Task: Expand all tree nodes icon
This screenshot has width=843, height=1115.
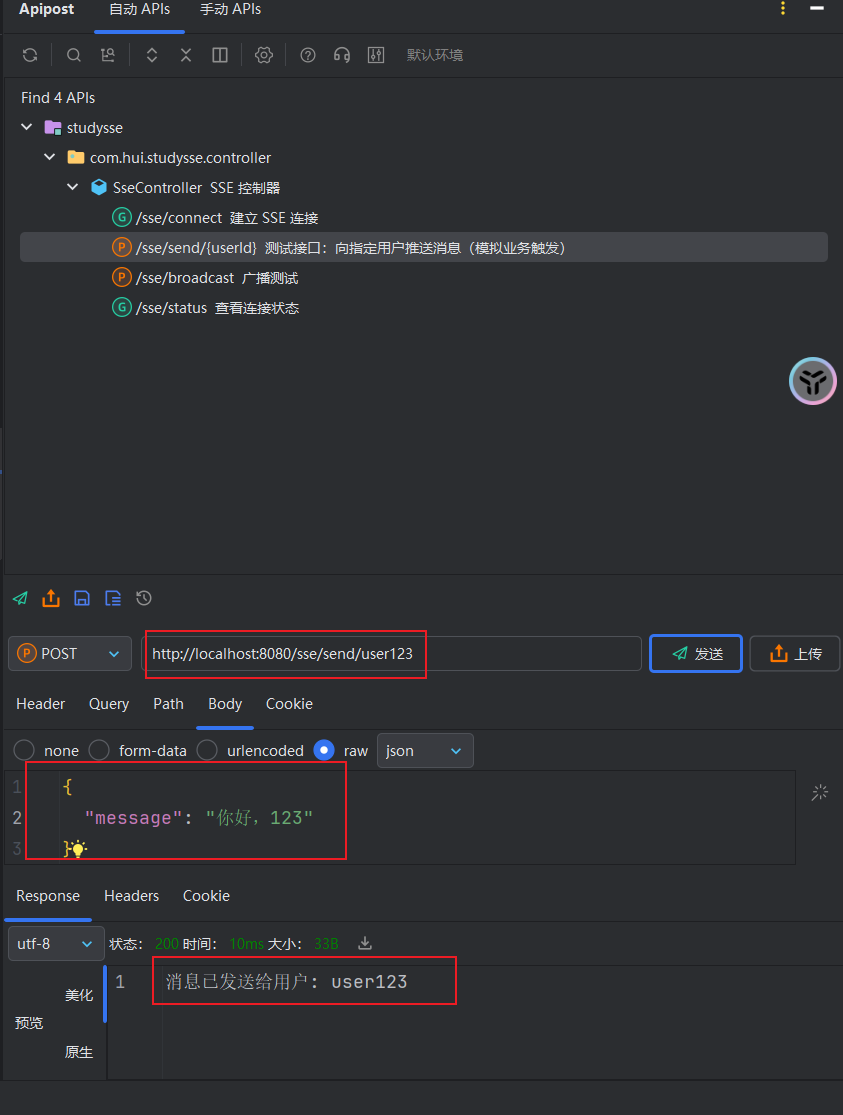Action: [x=152, y=55]
